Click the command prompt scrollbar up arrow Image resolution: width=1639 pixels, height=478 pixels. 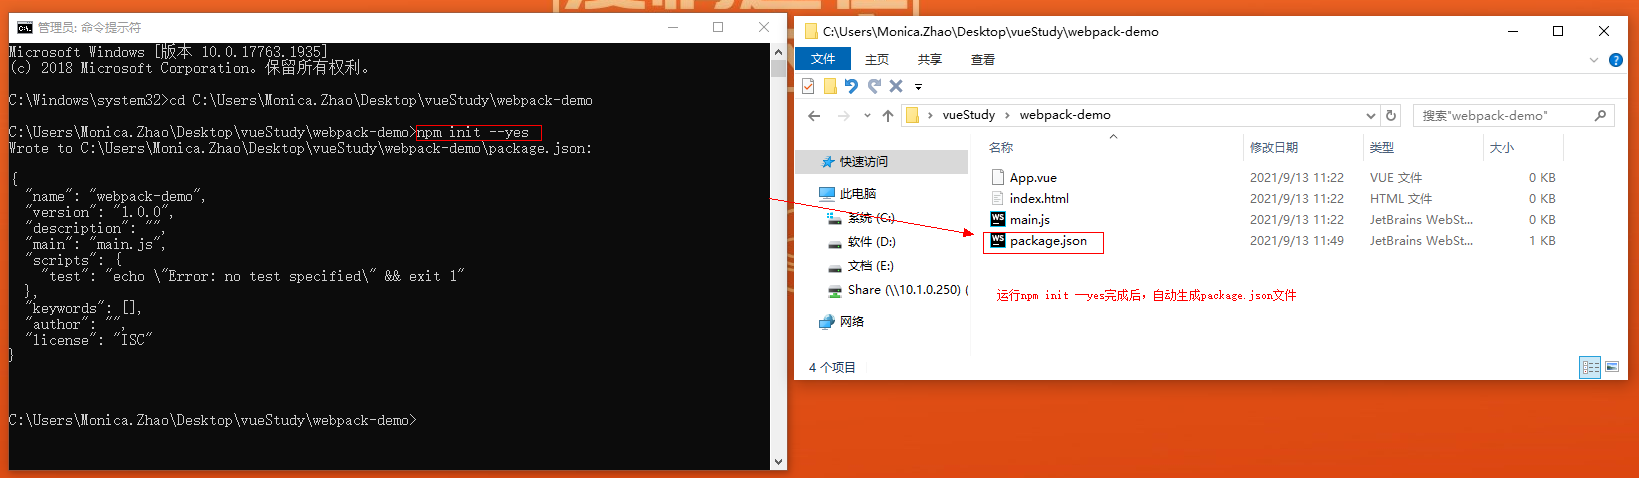[x=778, y=51]
